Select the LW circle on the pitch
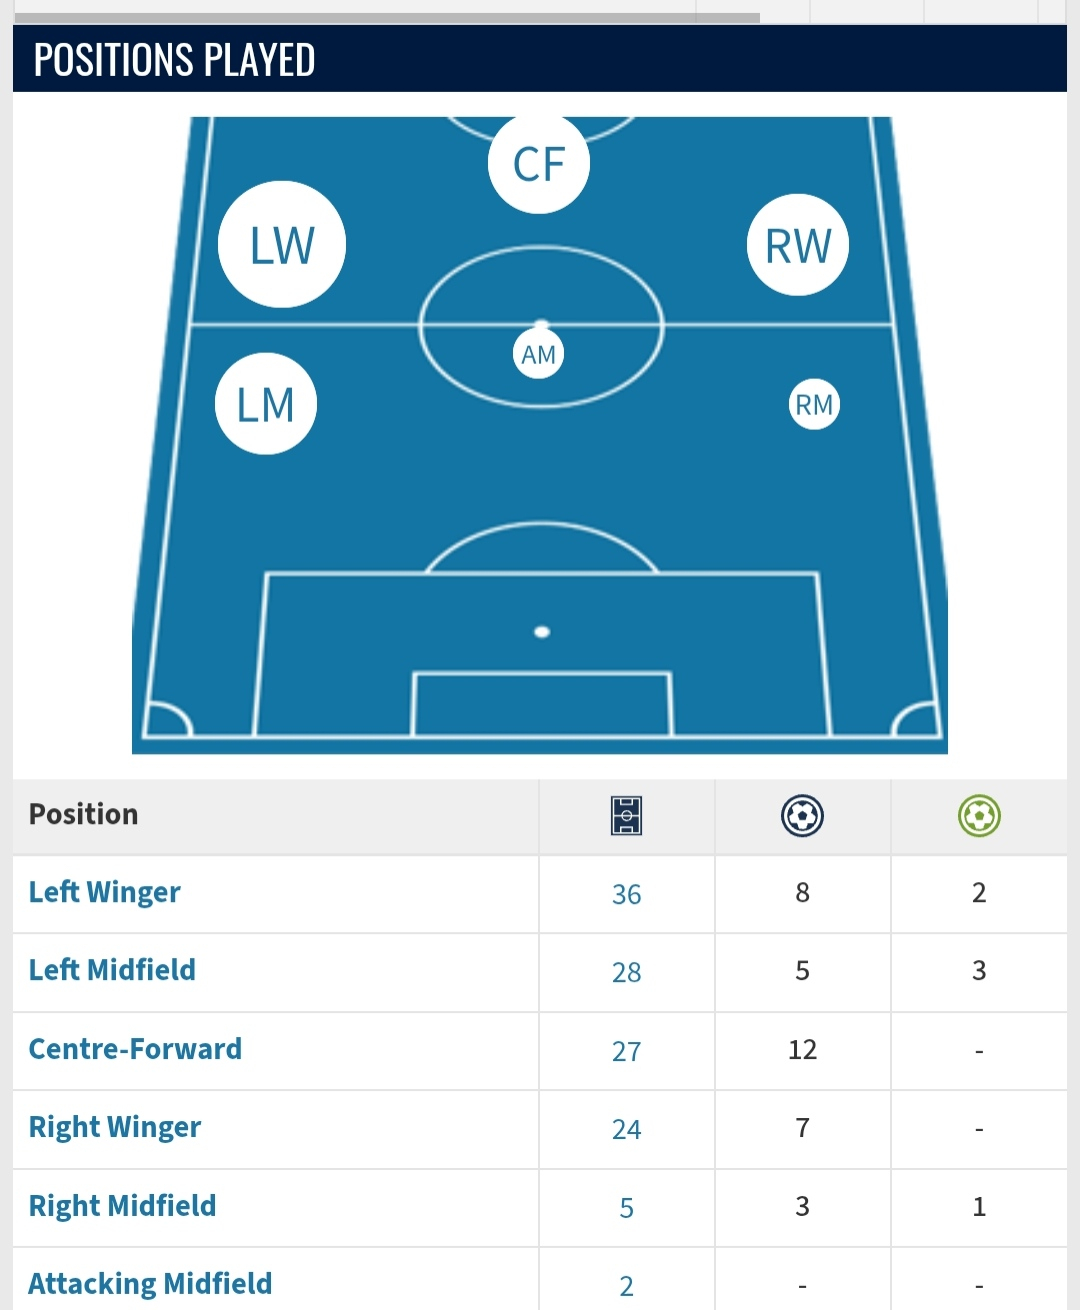Image resolution: width=1080 pixels, height=1310 pixels. tap(282, 244)
